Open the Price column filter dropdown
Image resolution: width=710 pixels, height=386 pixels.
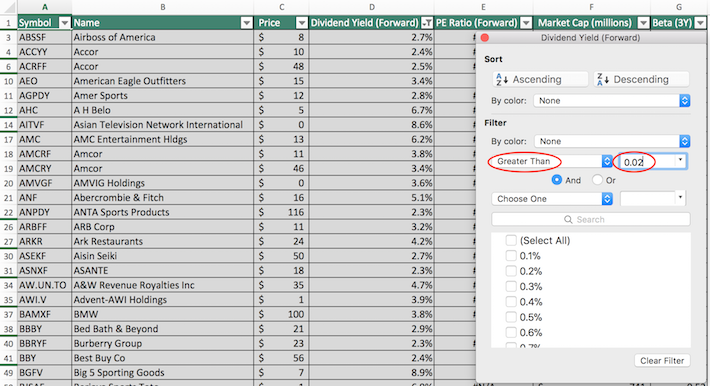pos(302,23)
